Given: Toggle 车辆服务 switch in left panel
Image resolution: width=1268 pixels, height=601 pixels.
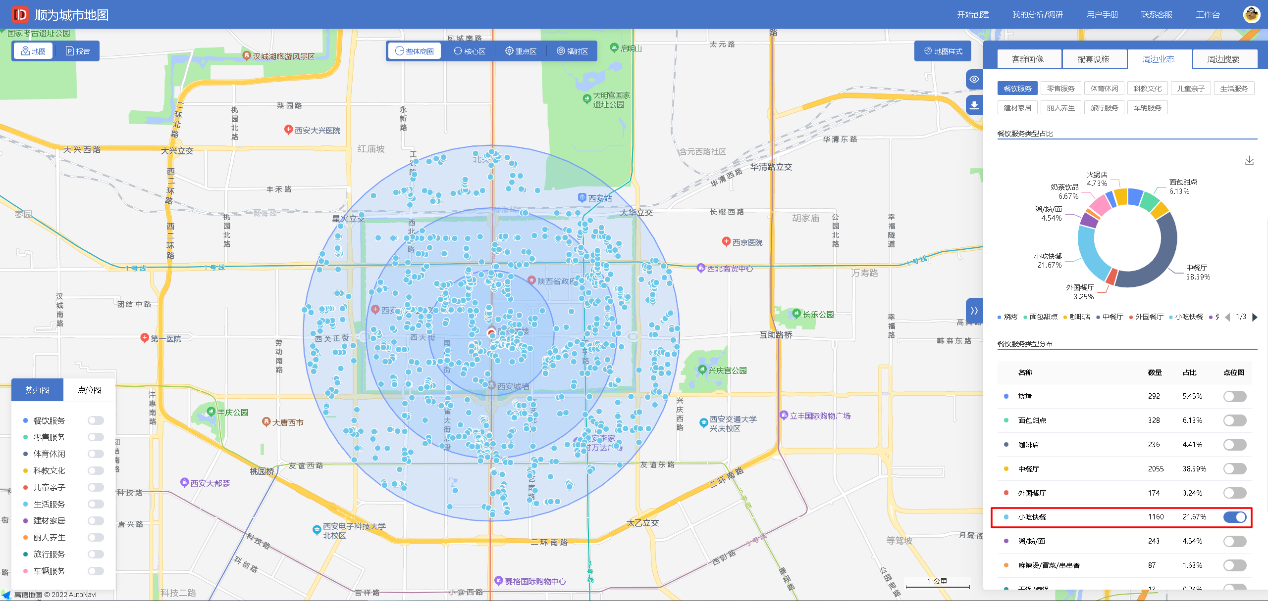Looking at the screenshot, I should (x=96, y=571).
